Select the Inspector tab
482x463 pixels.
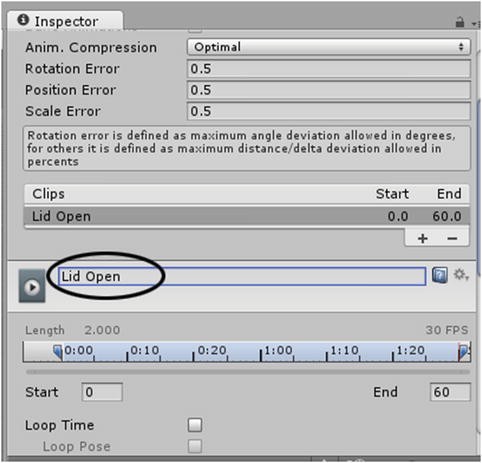[x=65, y=21]
